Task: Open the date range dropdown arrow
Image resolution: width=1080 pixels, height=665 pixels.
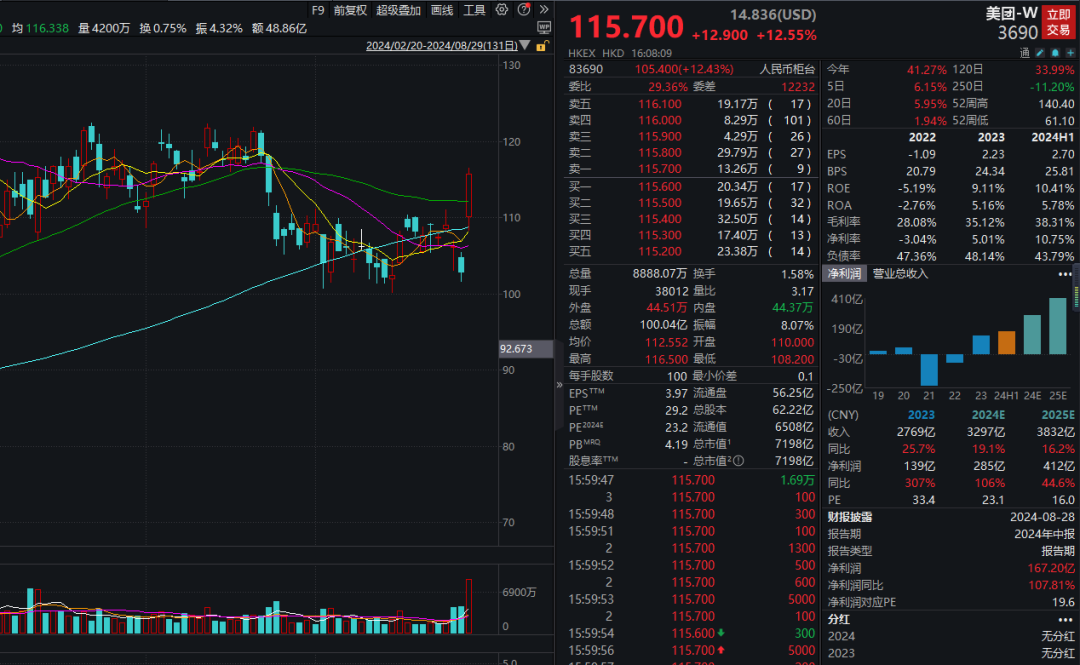Action: pyautogui.click(x=526, y=46)
